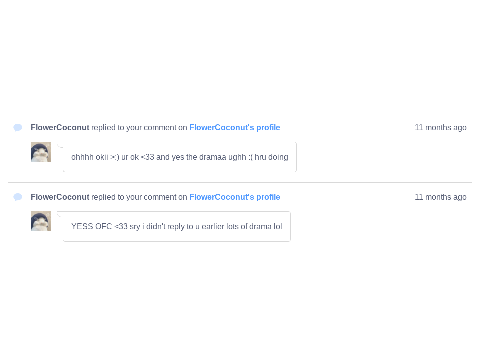Open the 'FlowerCoconut's profile' link in the second notification

coord(235,197)
